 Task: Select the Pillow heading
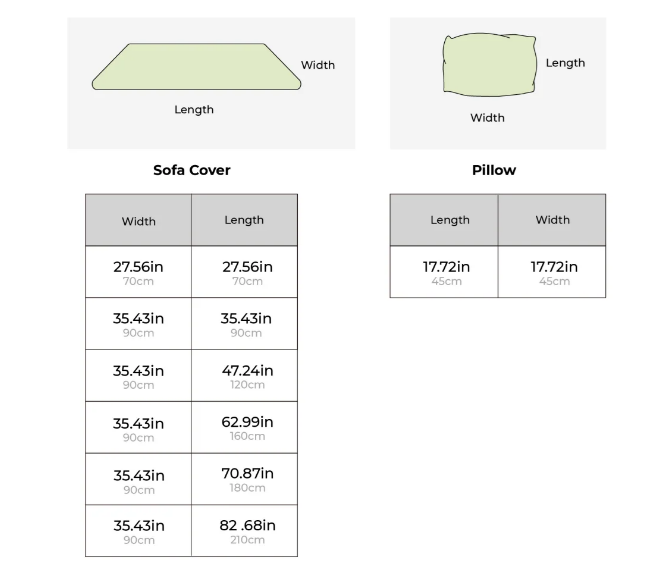coord(494,170)
